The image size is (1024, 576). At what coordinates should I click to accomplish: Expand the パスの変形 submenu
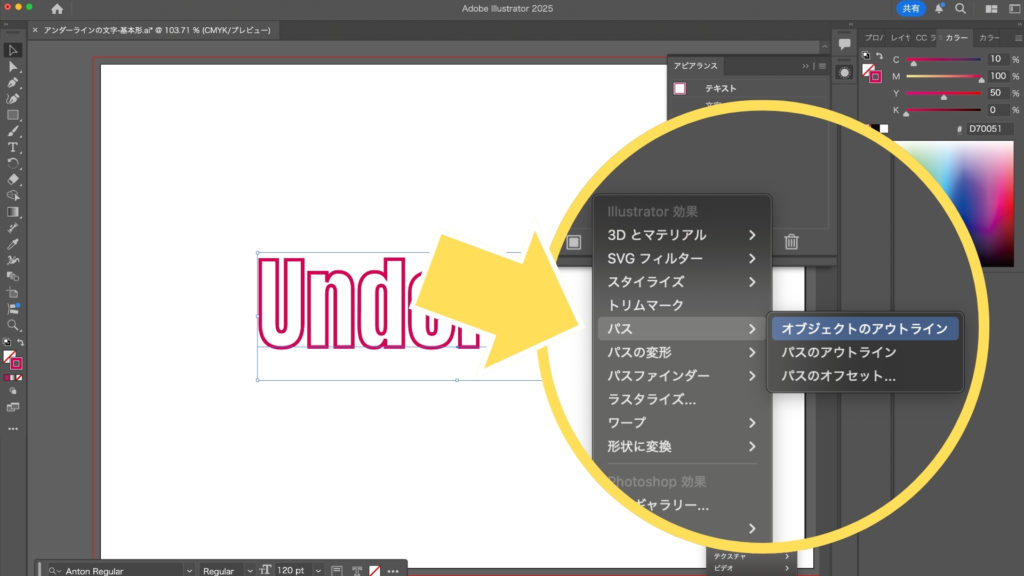tap(682, 352)
